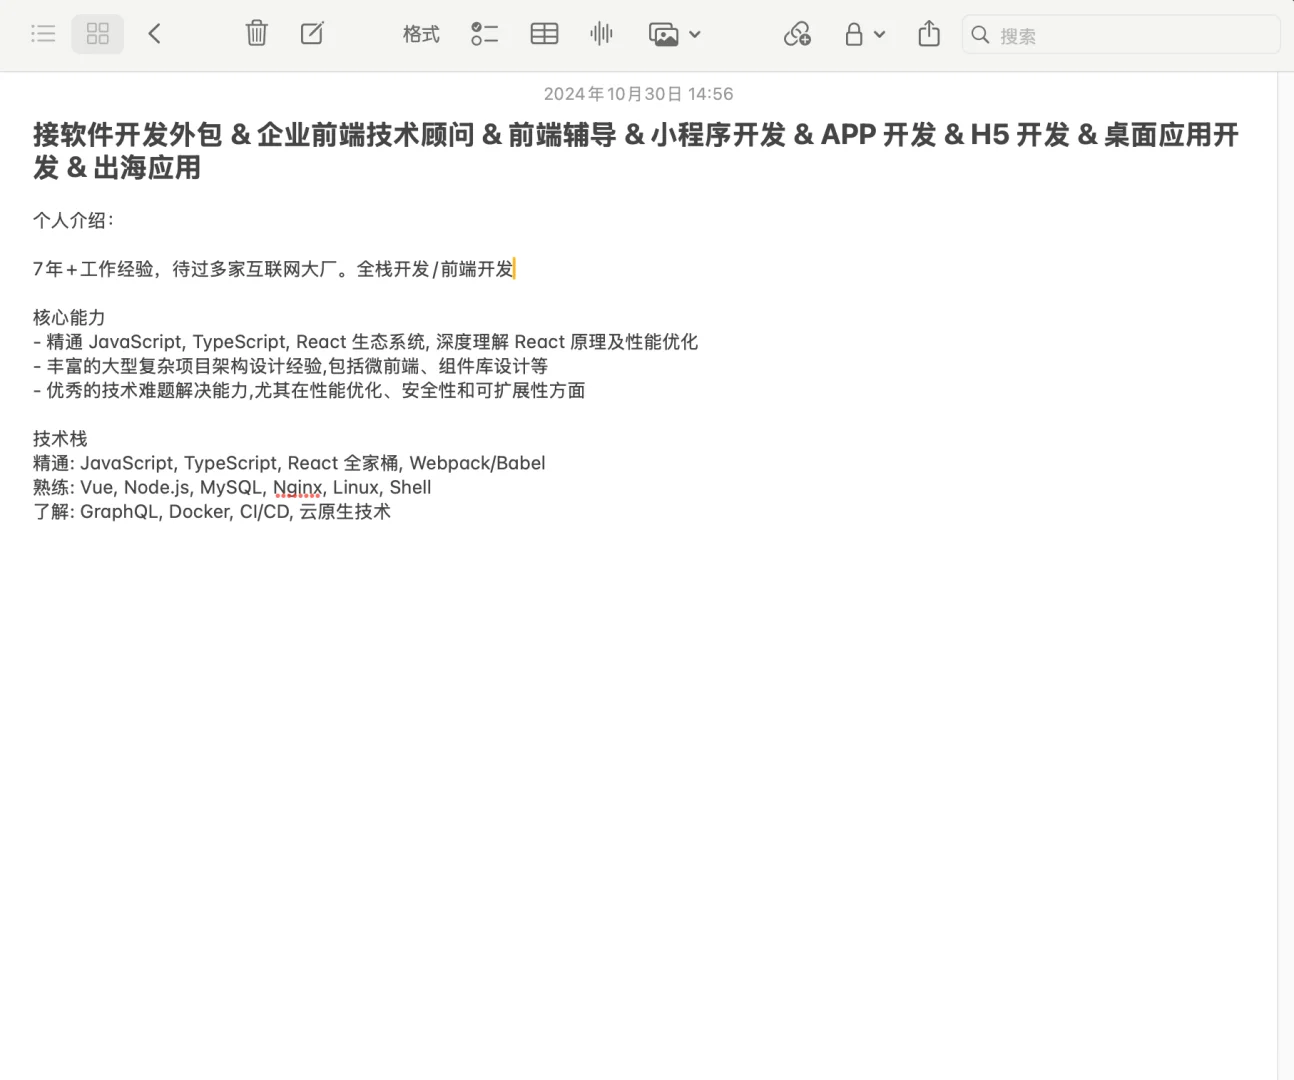The height and width of the screenshot is (1080, 1294).
Task: Select the misspelled word Nginx
Action: coord(297,487)
